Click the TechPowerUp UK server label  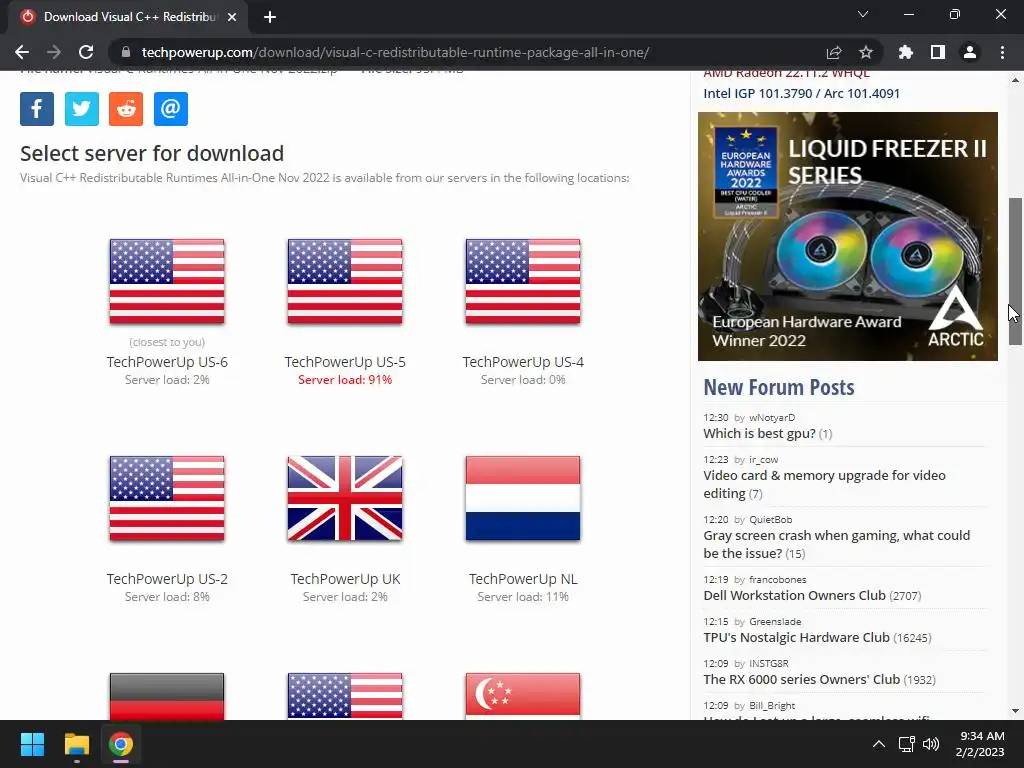tap(345, 579)
